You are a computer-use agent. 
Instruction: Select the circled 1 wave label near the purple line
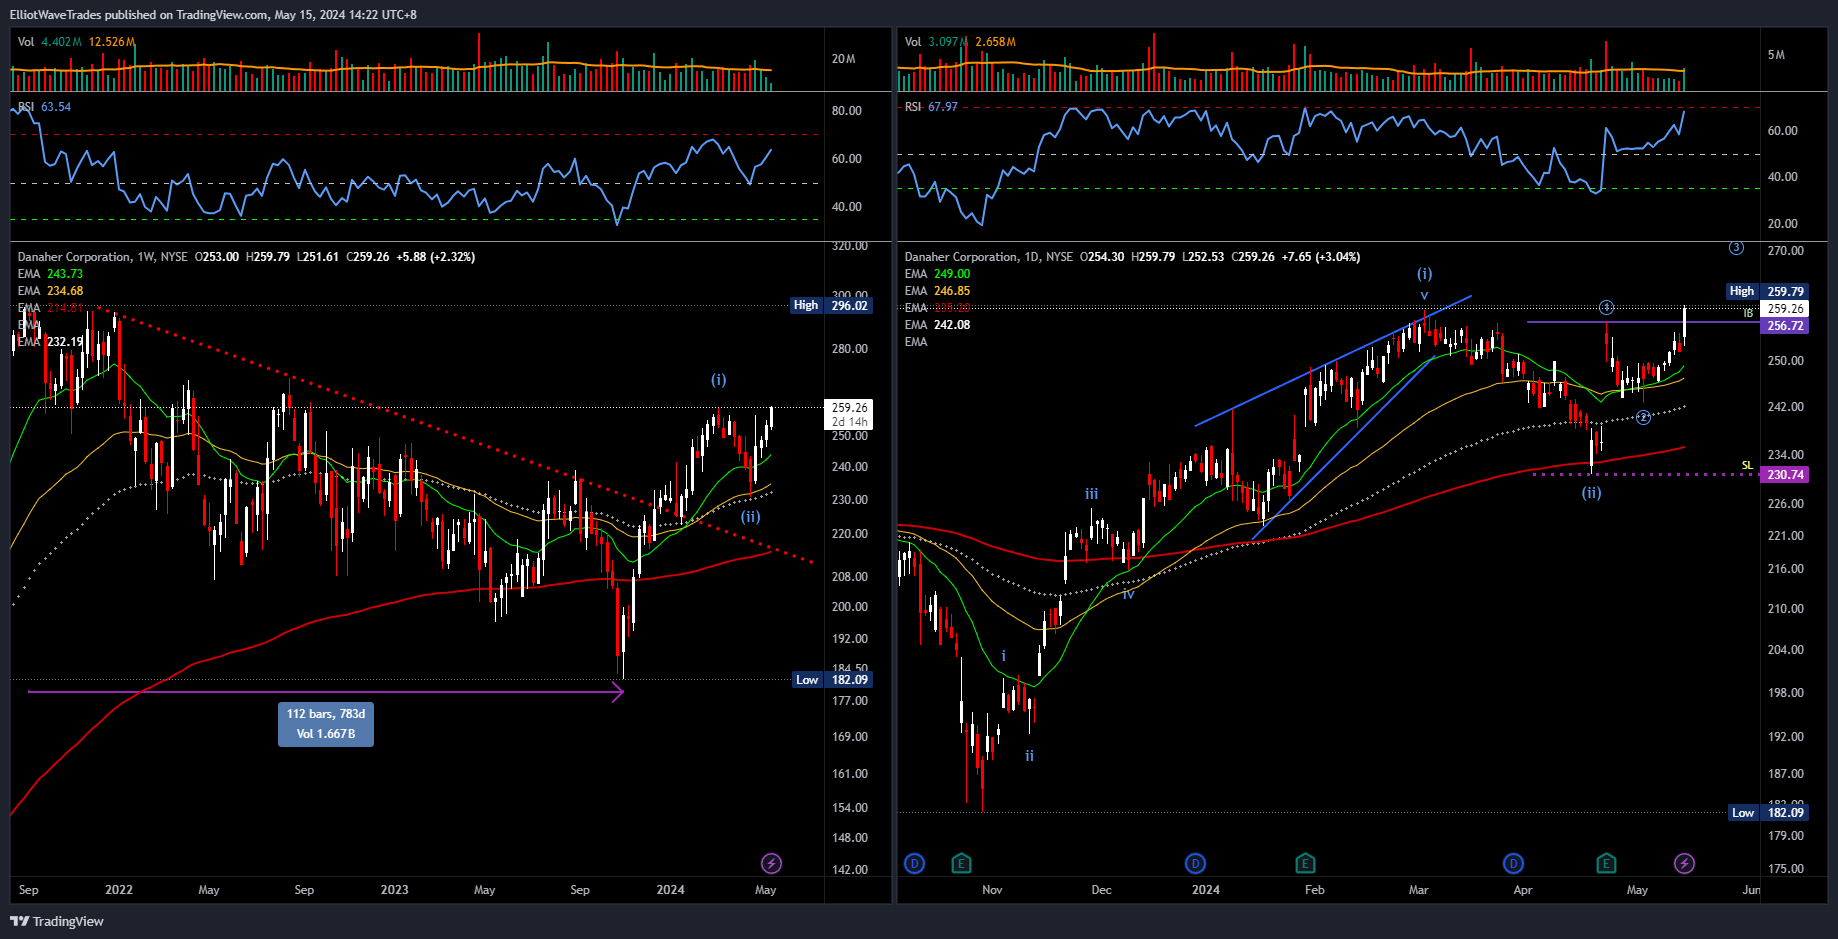[x=1606, y=307]
